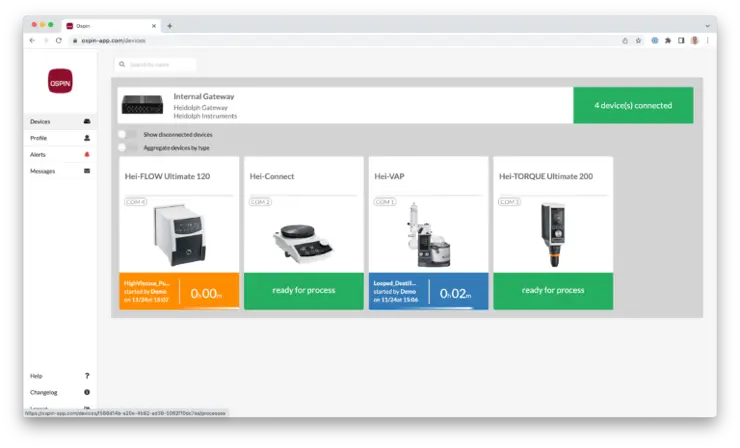Click the Heidolph Instruments text
The width and height of the screenshot is (740, 448).
point(205,117)
